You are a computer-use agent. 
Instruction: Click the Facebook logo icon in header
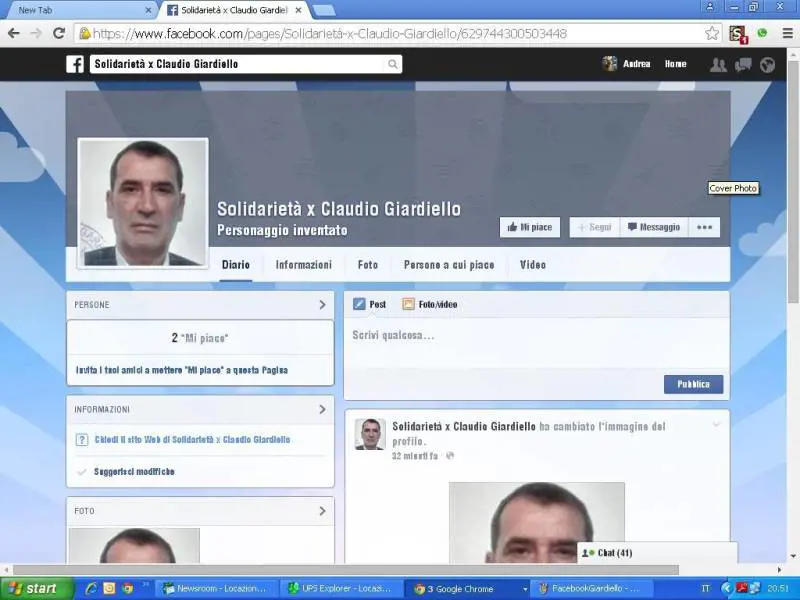click(x=75, y=64)
